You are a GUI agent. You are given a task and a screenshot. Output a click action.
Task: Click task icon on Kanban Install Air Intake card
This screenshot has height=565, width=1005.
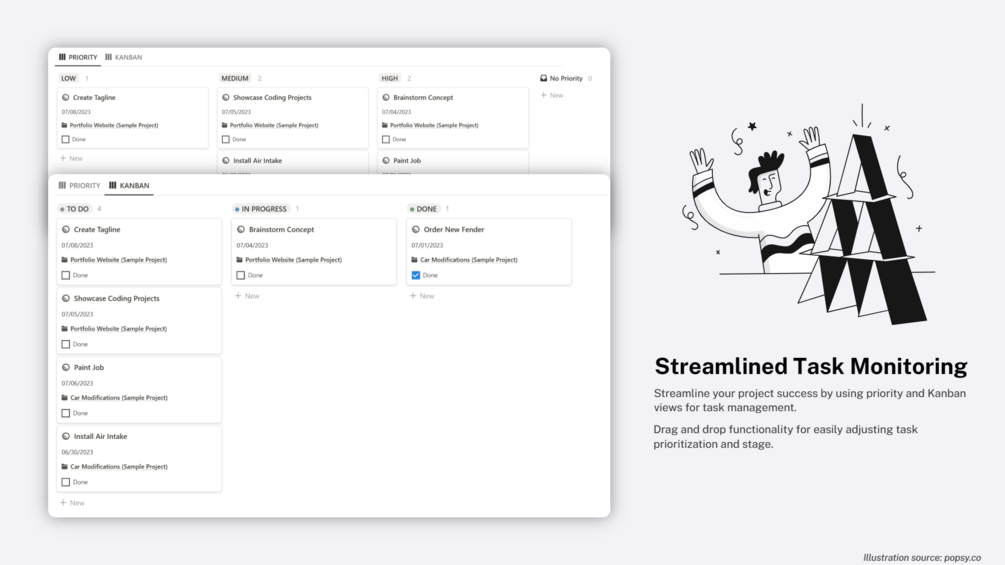click(x=65, y=436)
